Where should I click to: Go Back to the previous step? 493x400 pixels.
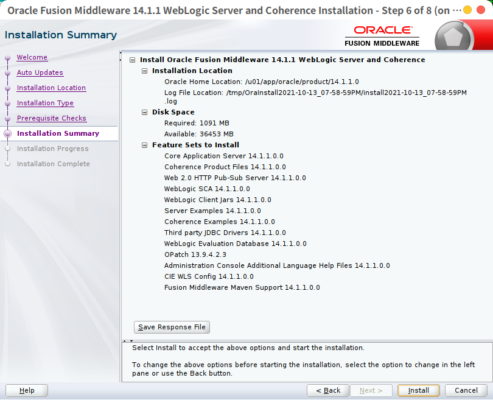[x=328, y=390]
